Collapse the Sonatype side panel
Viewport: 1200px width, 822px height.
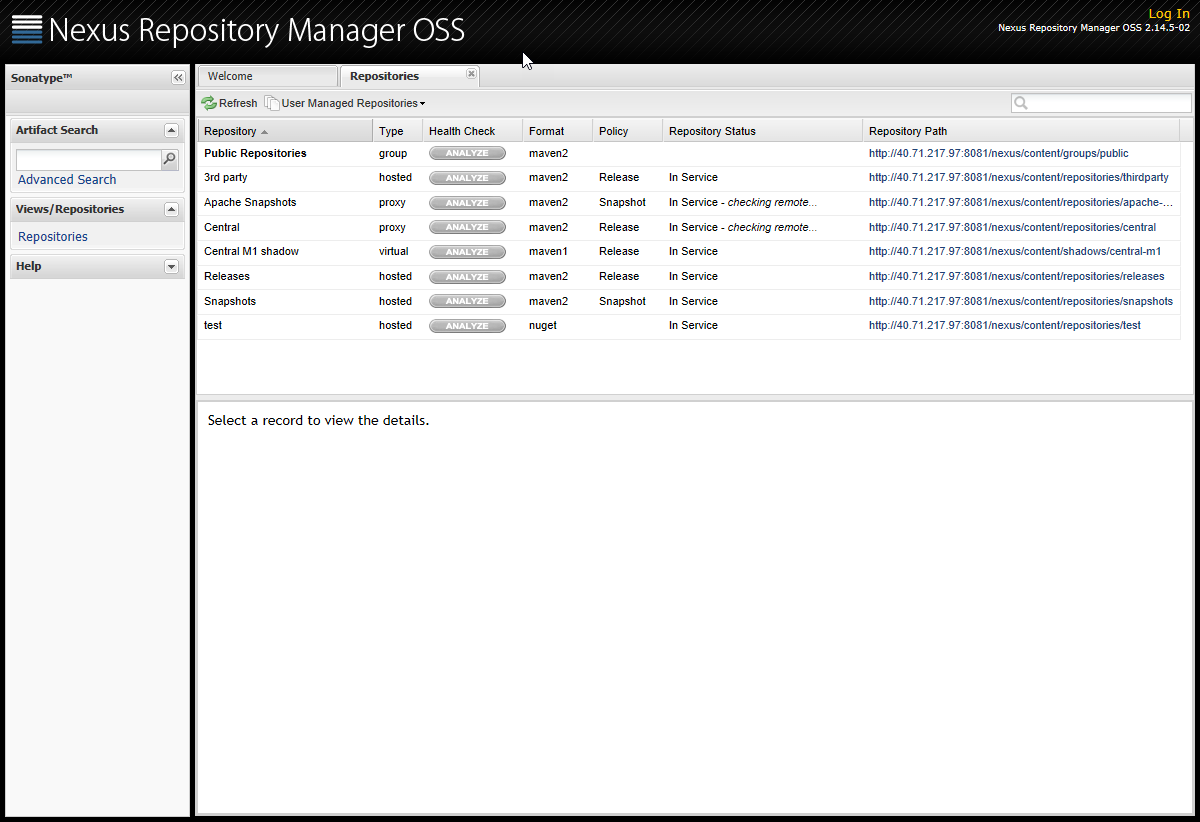coord(178,78)
